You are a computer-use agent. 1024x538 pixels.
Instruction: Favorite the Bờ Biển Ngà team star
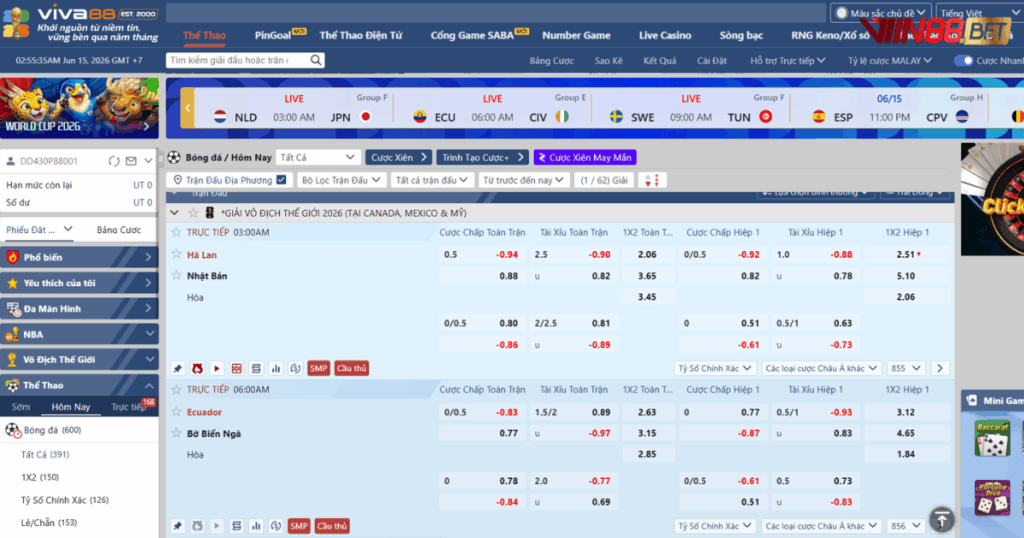(176, 433)
